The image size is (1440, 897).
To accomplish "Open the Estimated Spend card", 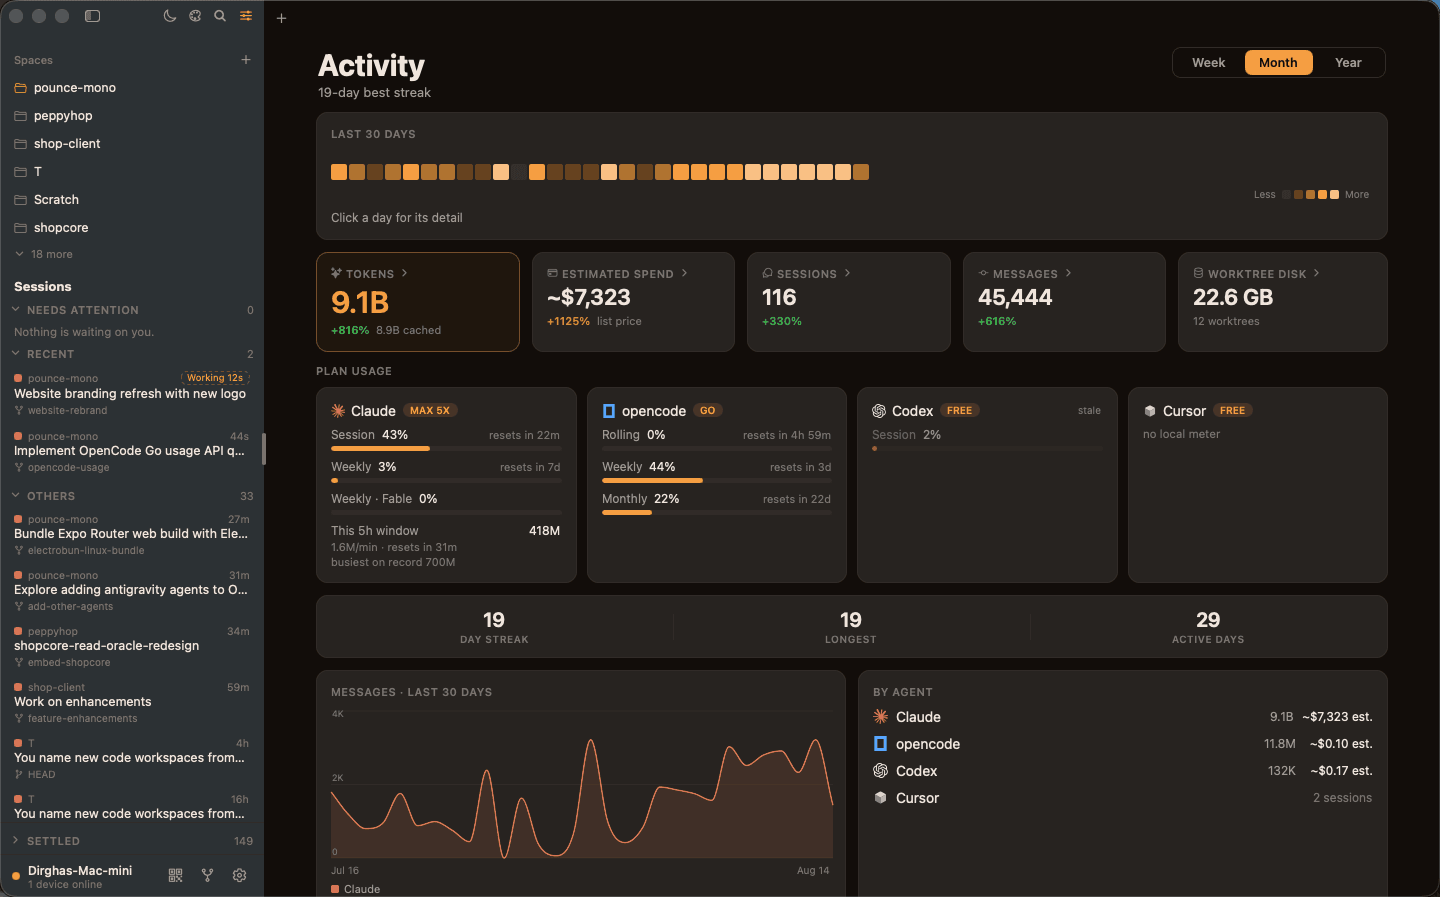I will (x=633, y=302).
